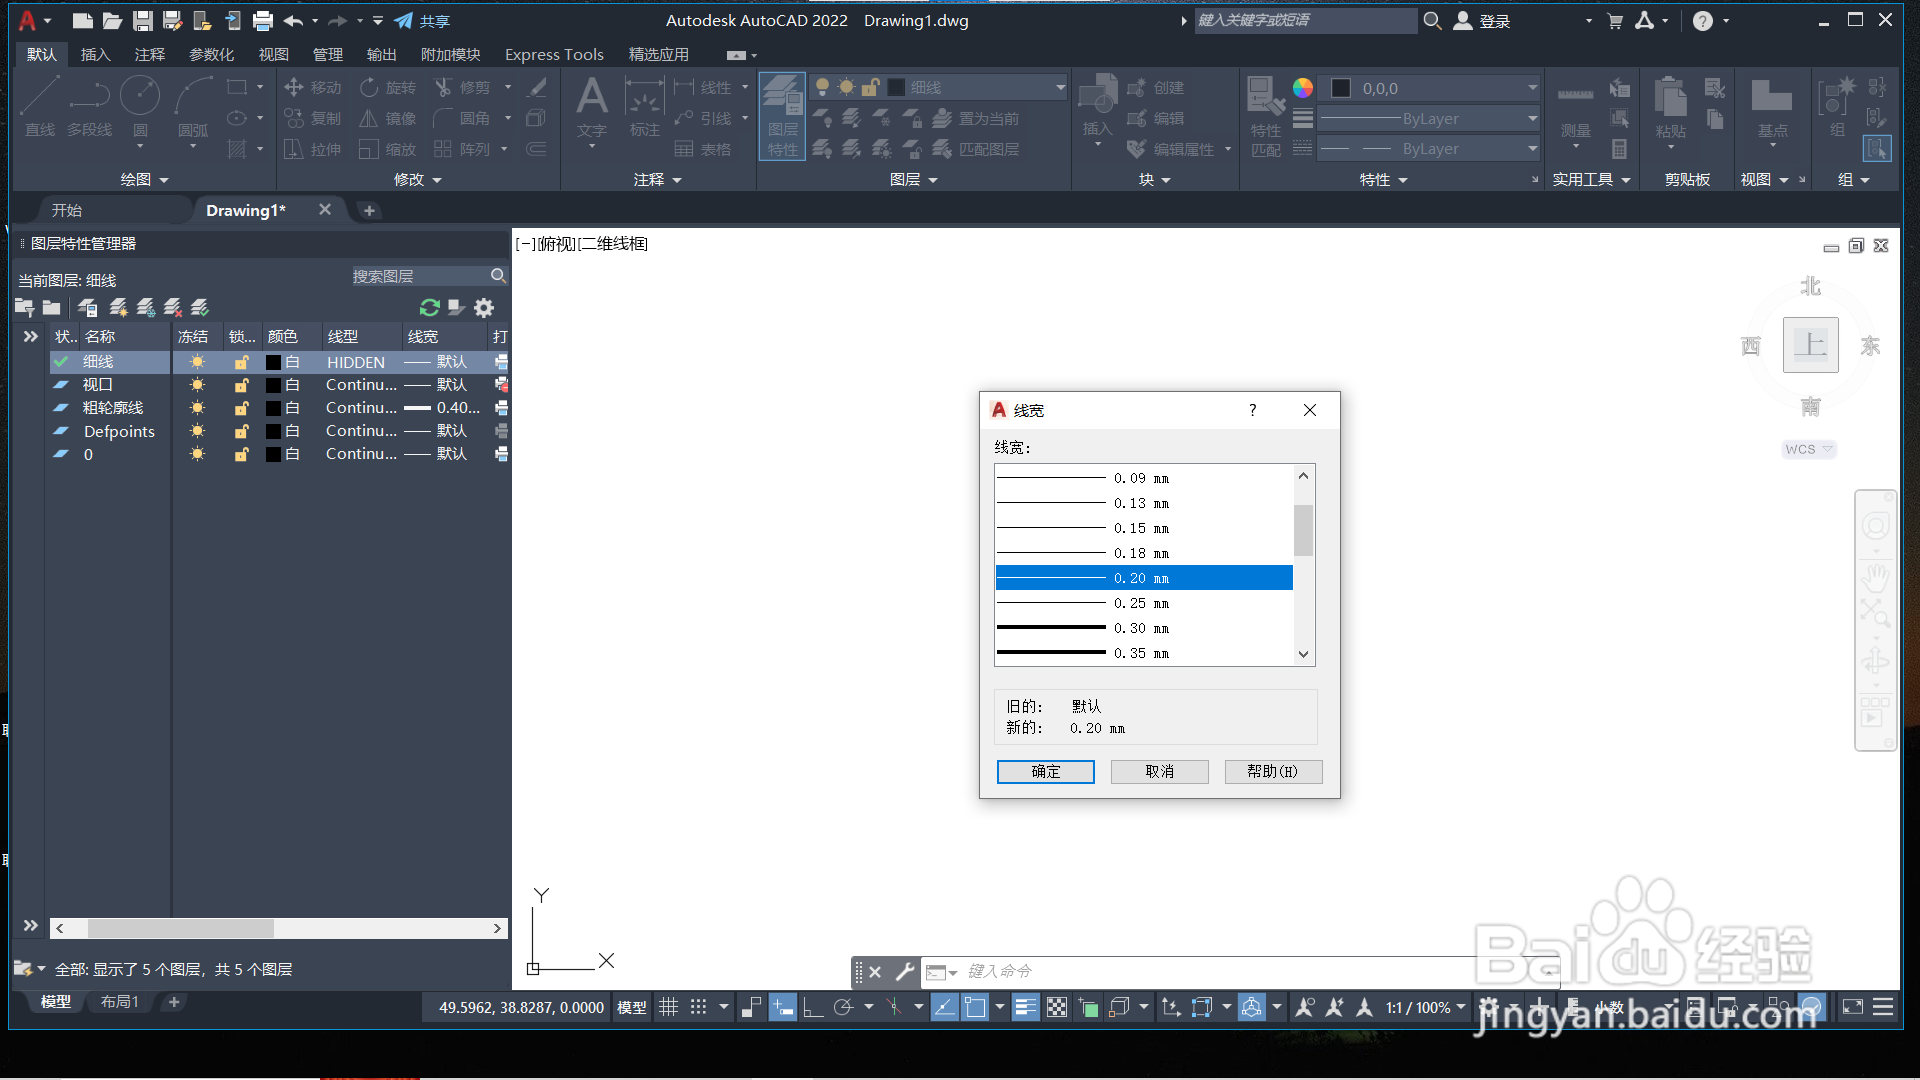
Task: Click the customization wrench in command line
Action: 904,971
